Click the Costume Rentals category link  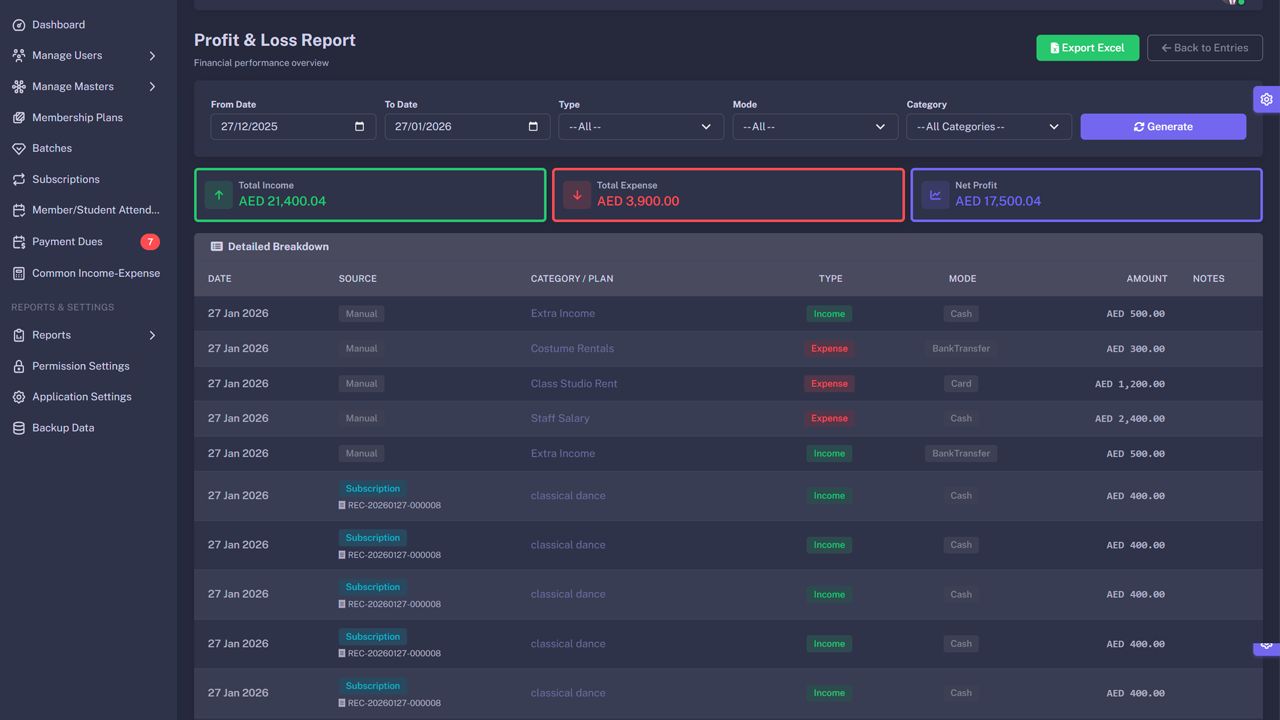pyautogui.click(x=572, y=349)
